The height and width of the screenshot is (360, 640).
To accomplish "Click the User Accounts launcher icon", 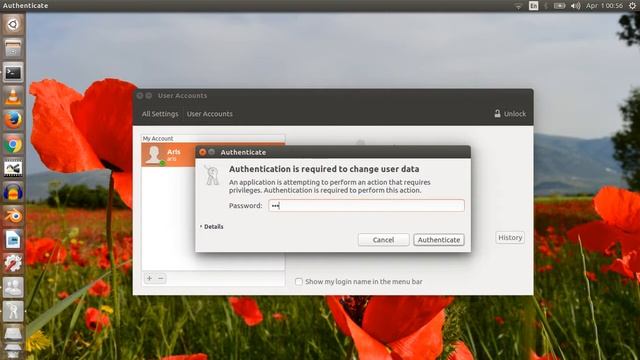I will (x=13, y=288).
